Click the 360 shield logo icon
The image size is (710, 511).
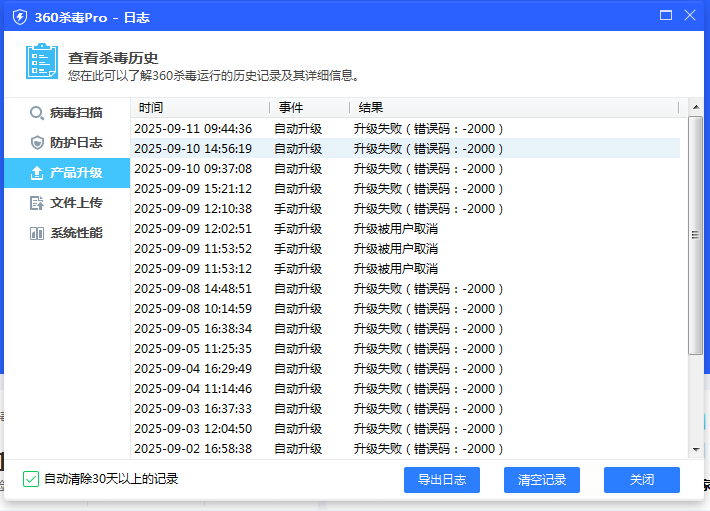[x=19, y=15]
